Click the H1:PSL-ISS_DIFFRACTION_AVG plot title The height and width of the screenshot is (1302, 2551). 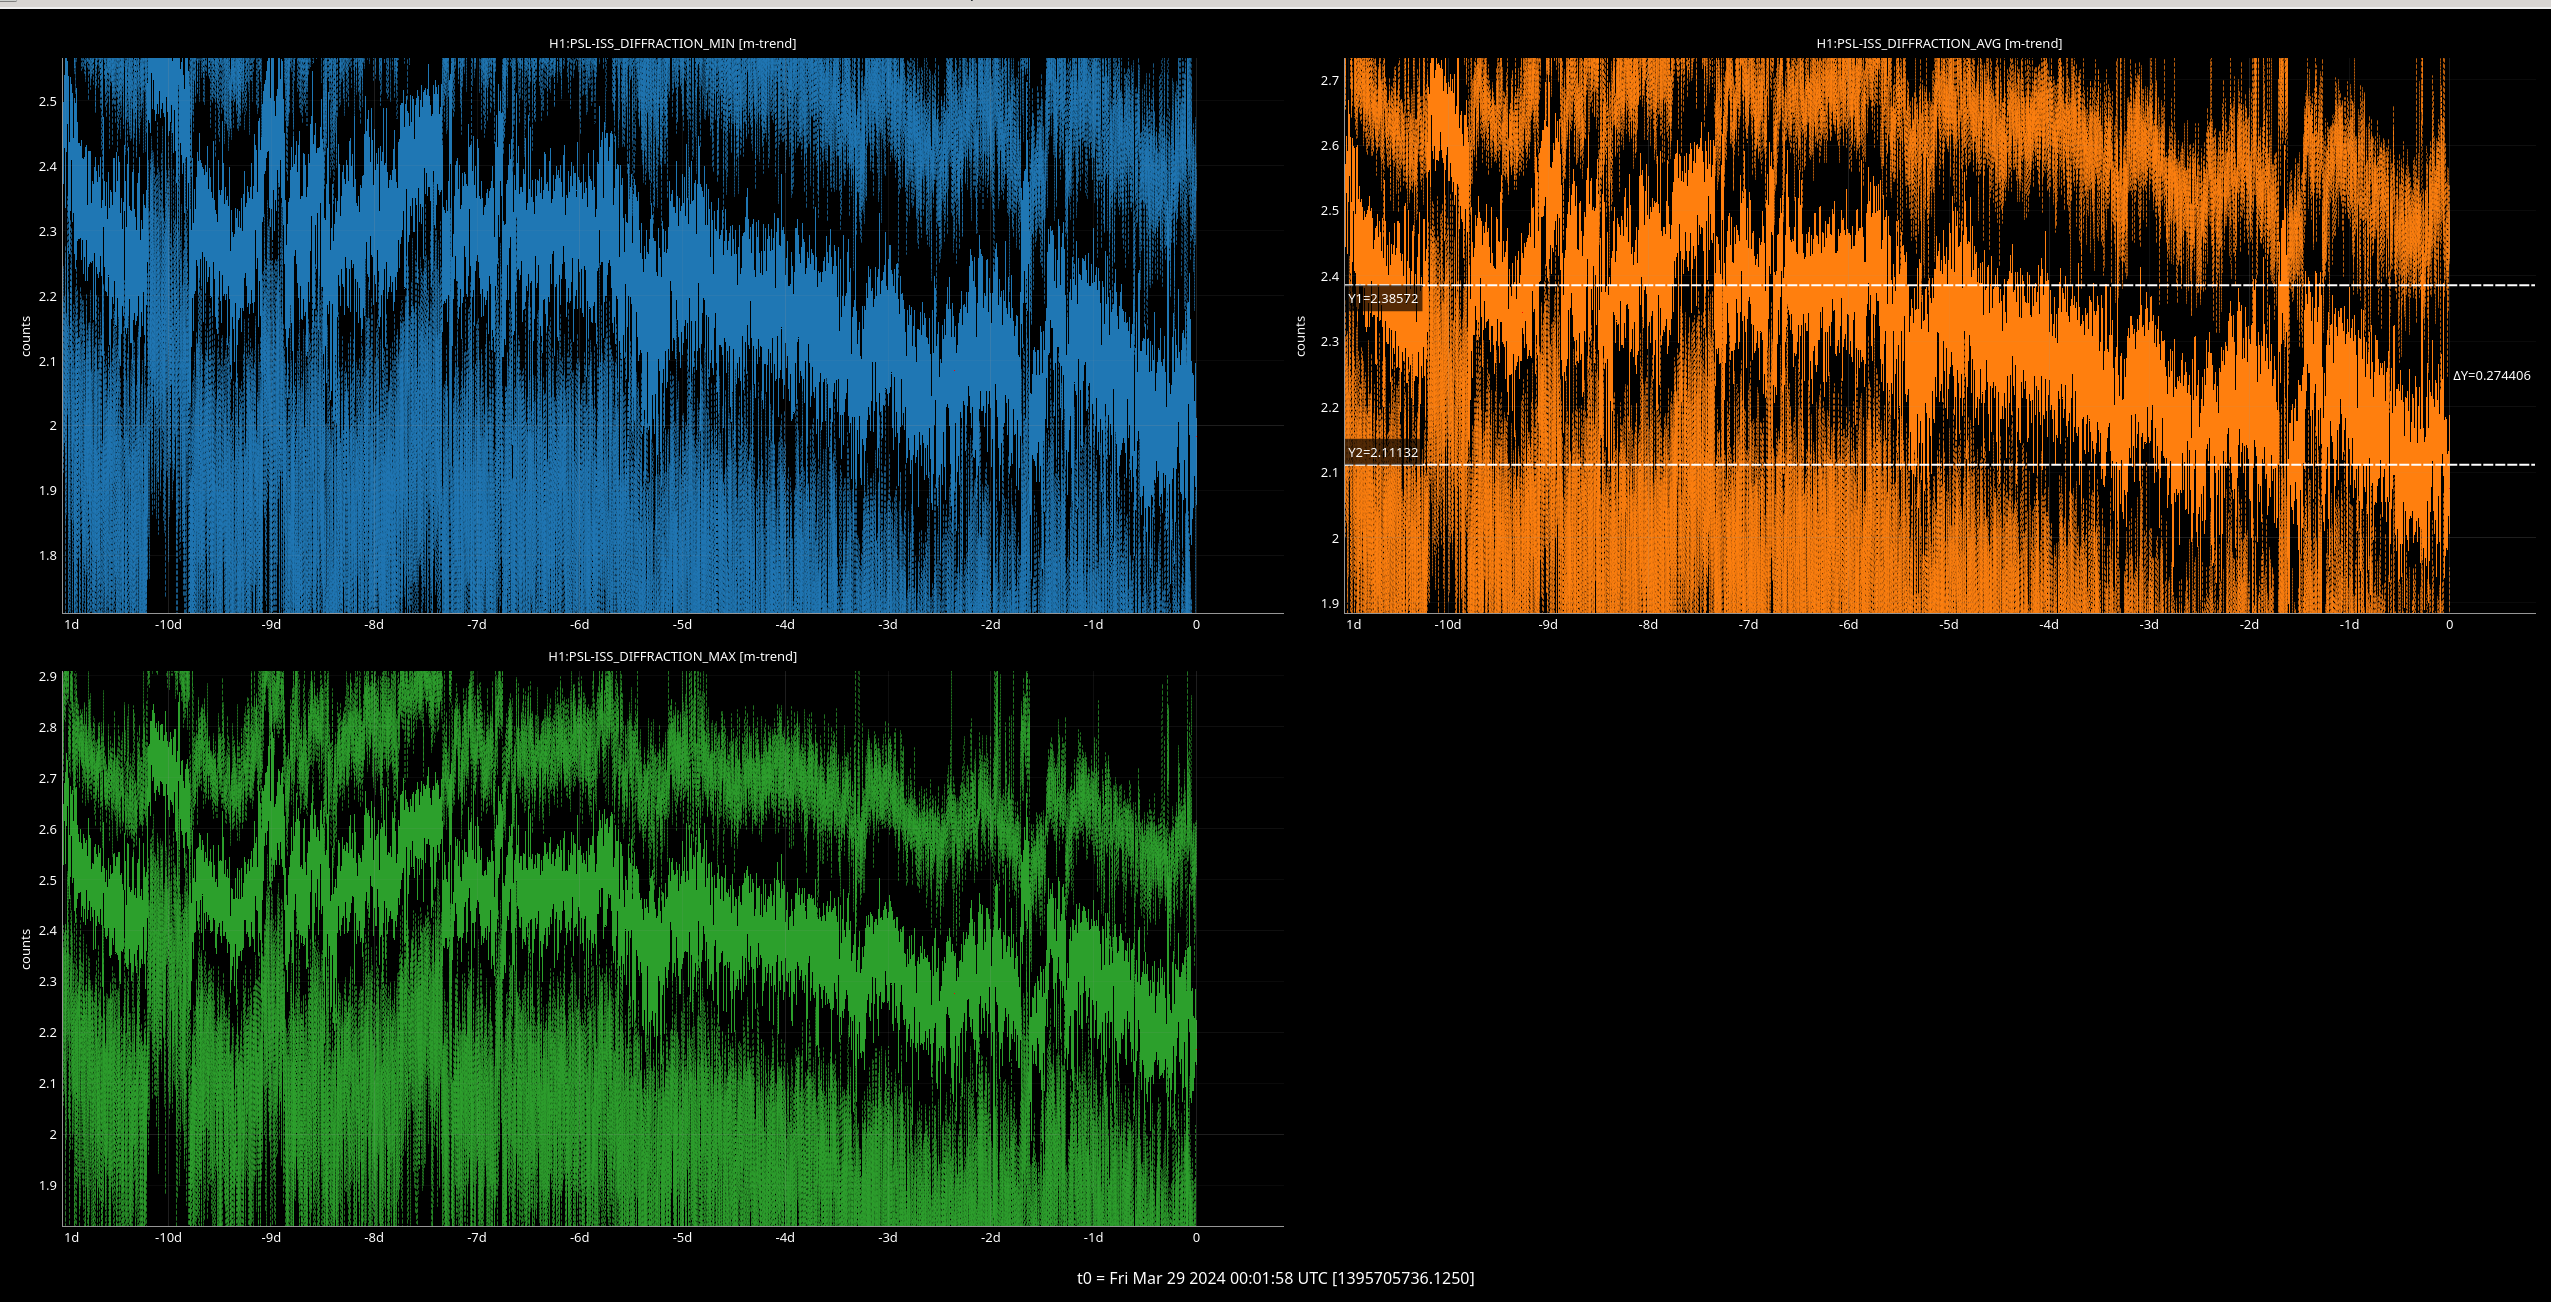pos(1938,43)
